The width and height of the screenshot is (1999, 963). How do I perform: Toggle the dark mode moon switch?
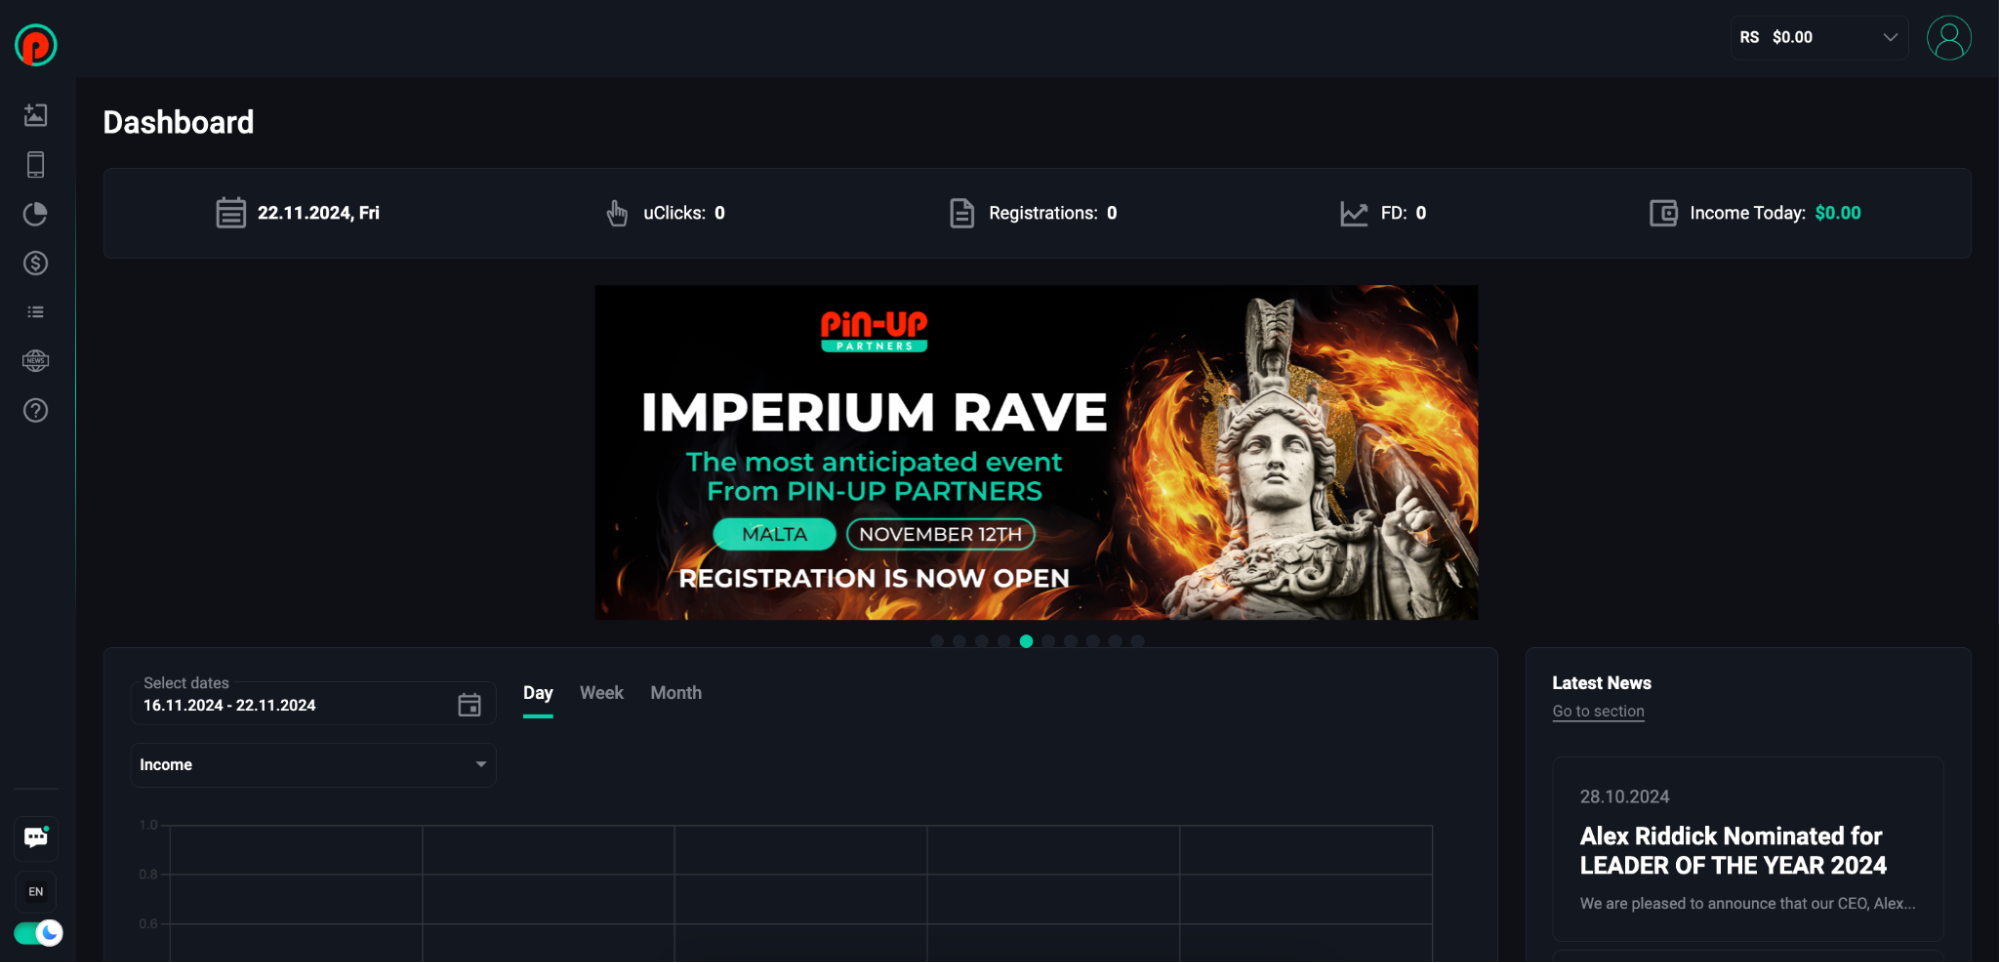38,933
